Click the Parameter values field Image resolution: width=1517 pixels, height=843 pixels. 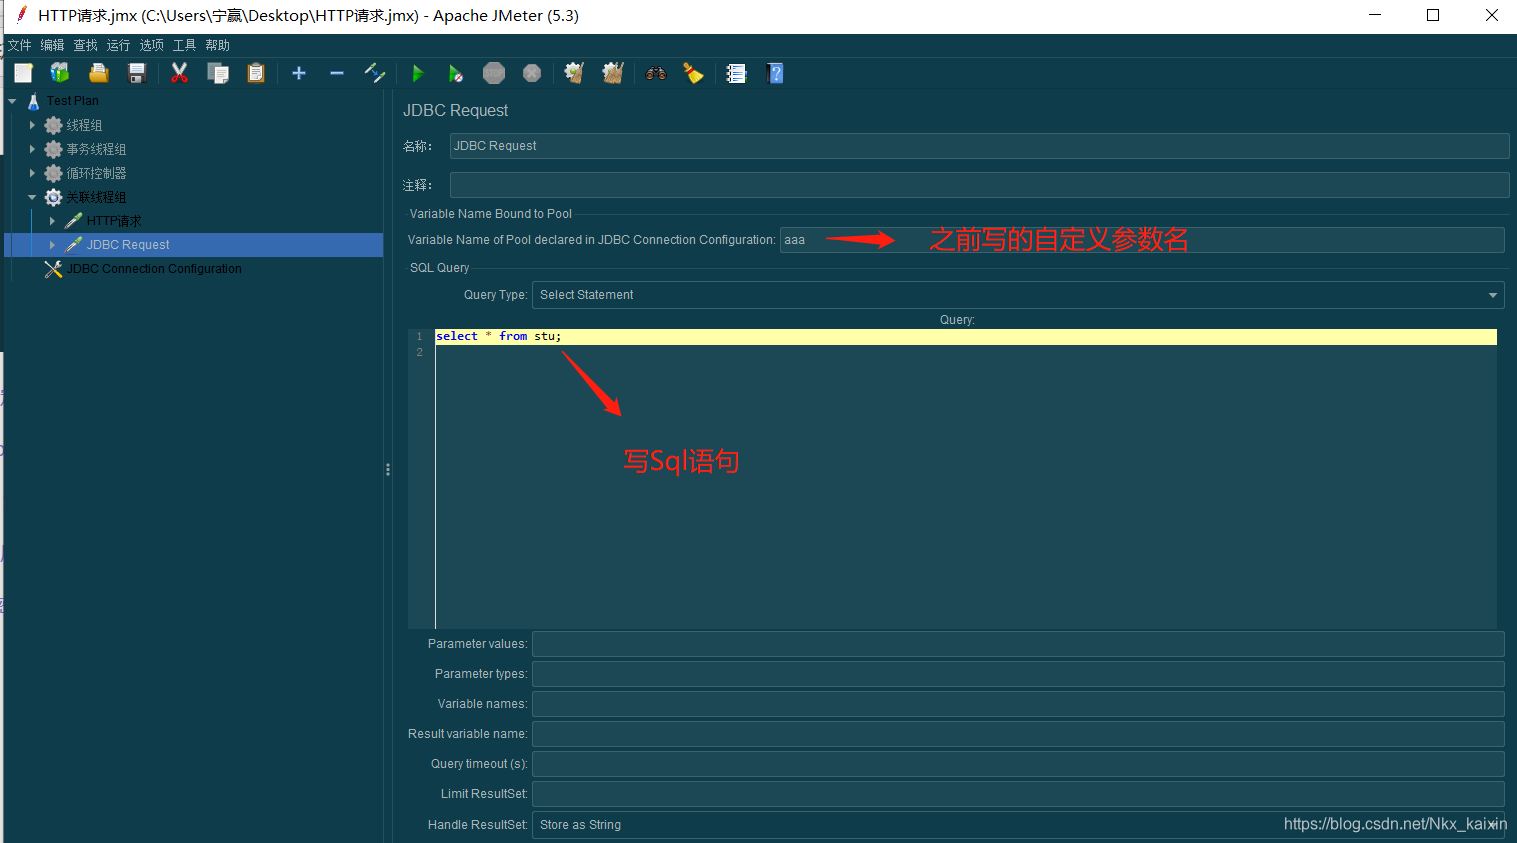[x=1018, y=644]
